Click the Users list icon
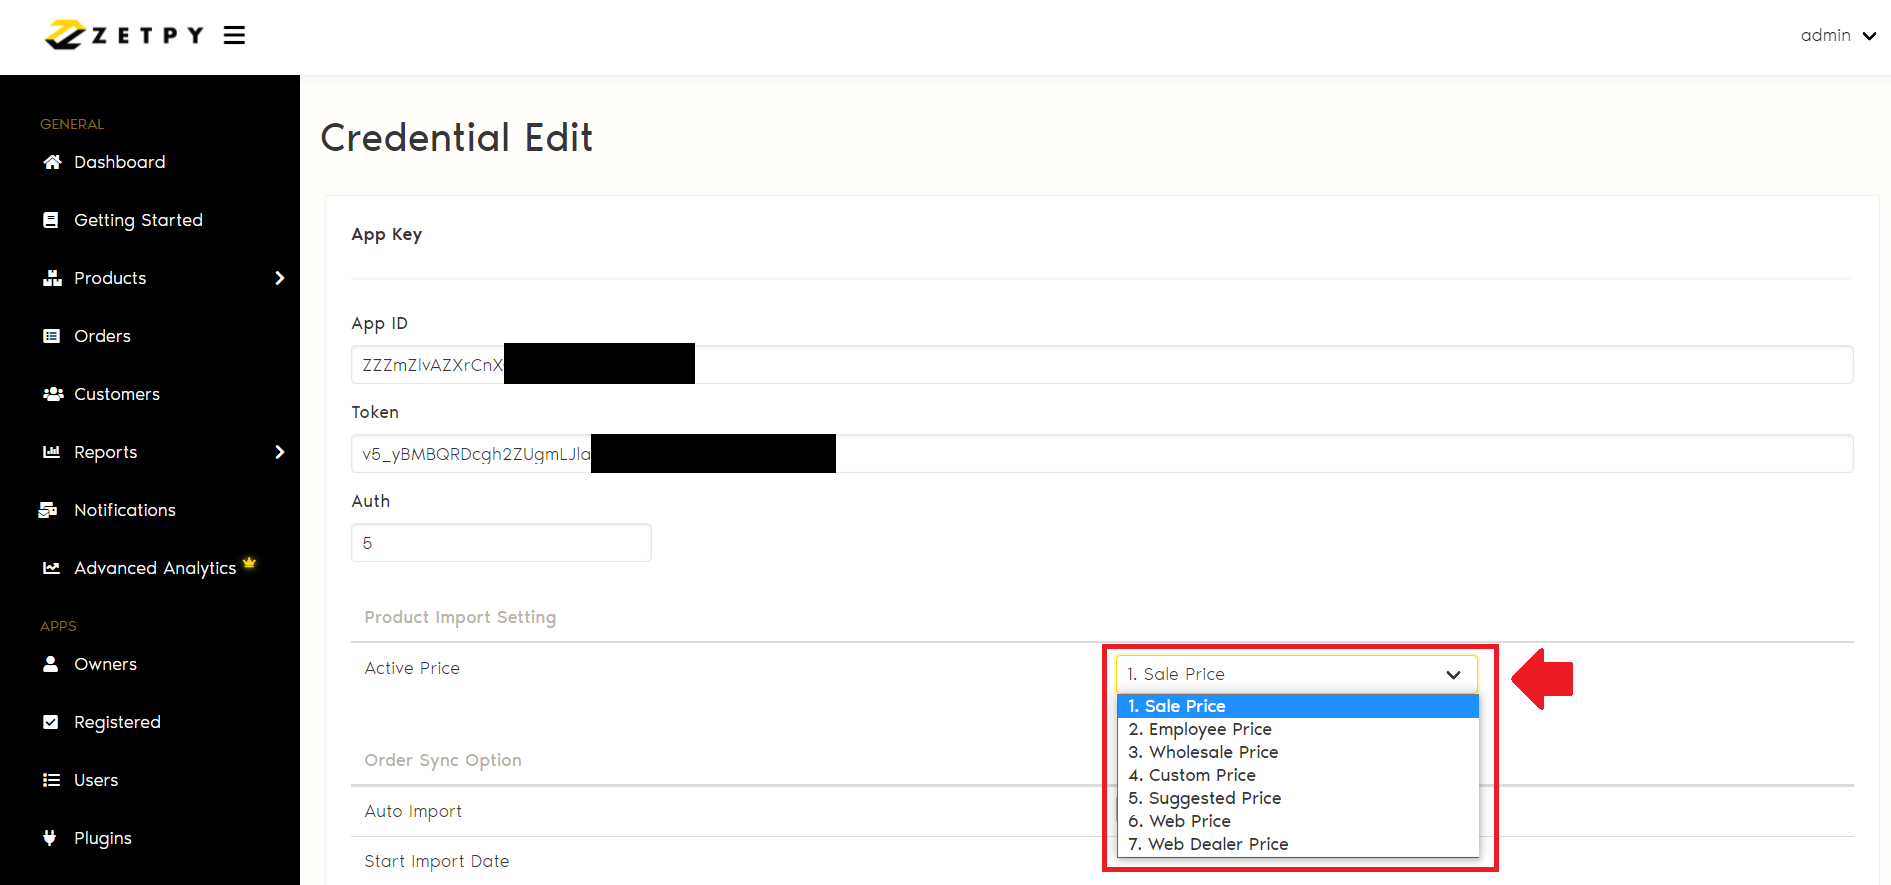This screenshot has width=1891, height=885. tap(51, 780)
